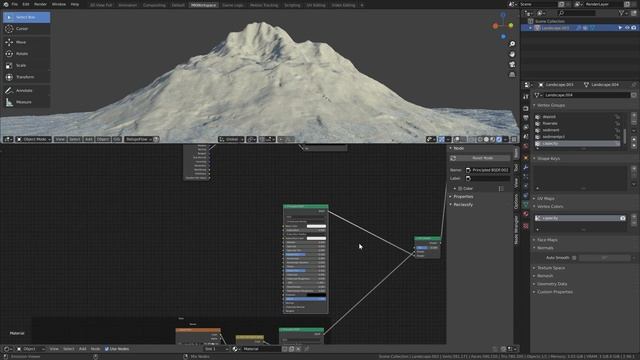Viewport: 640px width, 360px height.
Task: Open the Material properties tab icon
Action: (526, 214)
